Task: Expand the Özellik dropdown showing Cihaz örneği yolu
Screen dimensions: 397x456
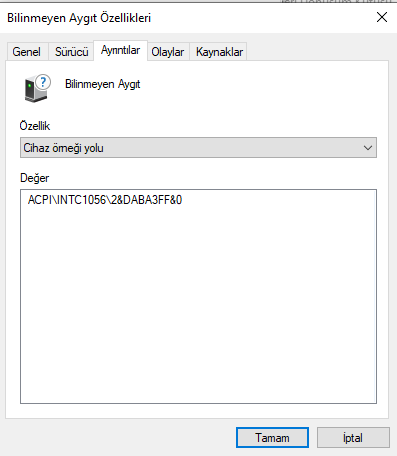Action: (198, 147)
